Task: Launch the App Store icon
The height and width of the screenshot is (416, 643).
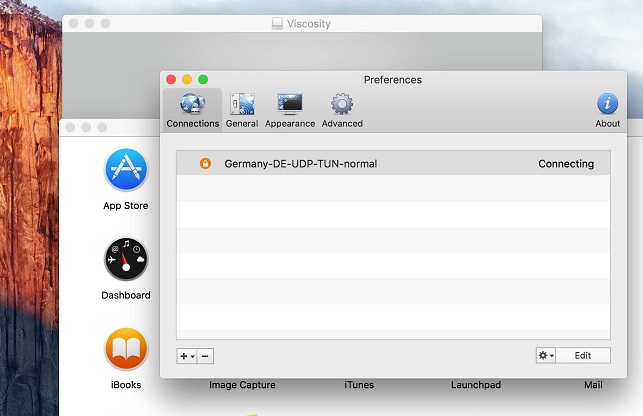Action: (126, 171)
